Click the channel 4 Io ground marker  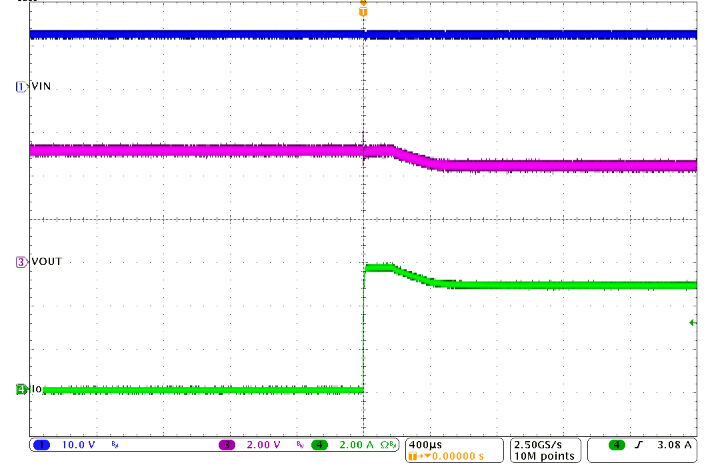coord(19,389)
